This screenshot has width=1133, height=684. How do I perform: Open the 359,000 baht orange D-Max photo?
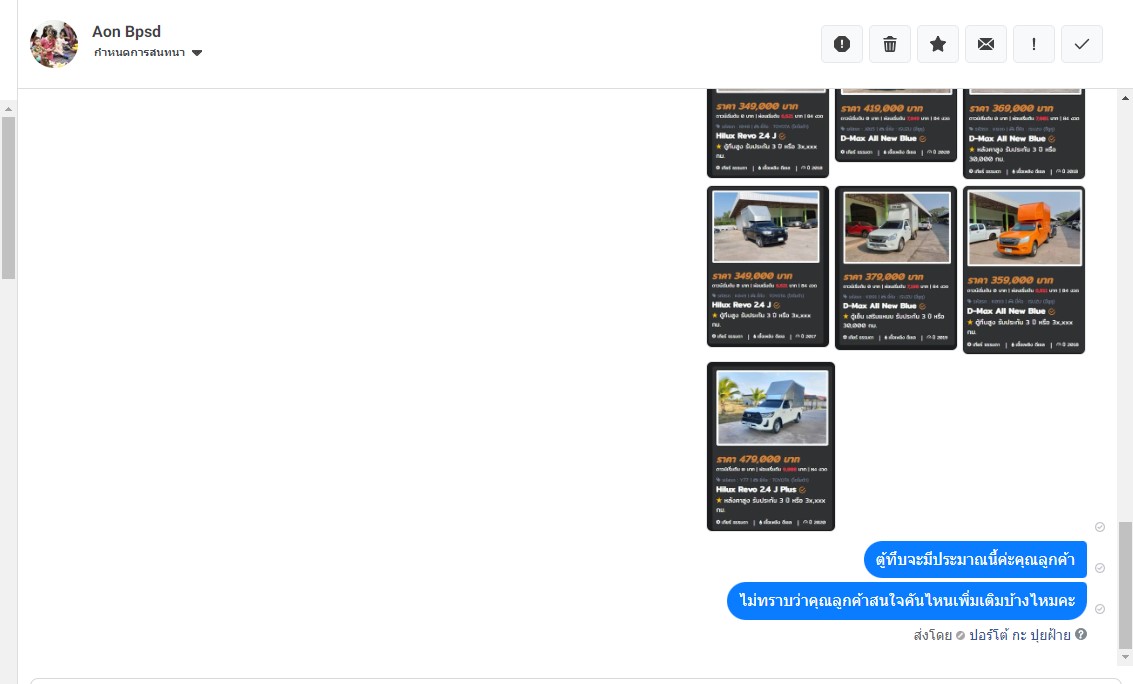[1024, 270]
